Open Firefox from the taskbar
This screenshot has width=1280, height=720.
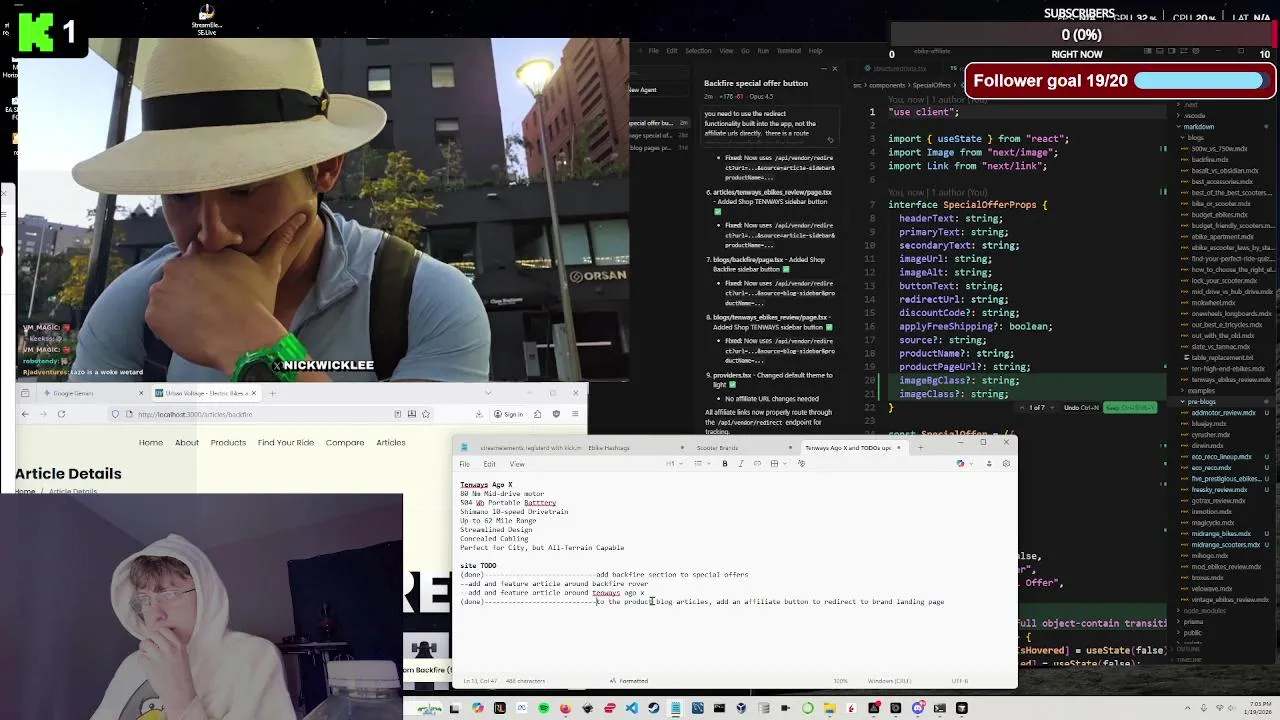click(x=566, y=708)
